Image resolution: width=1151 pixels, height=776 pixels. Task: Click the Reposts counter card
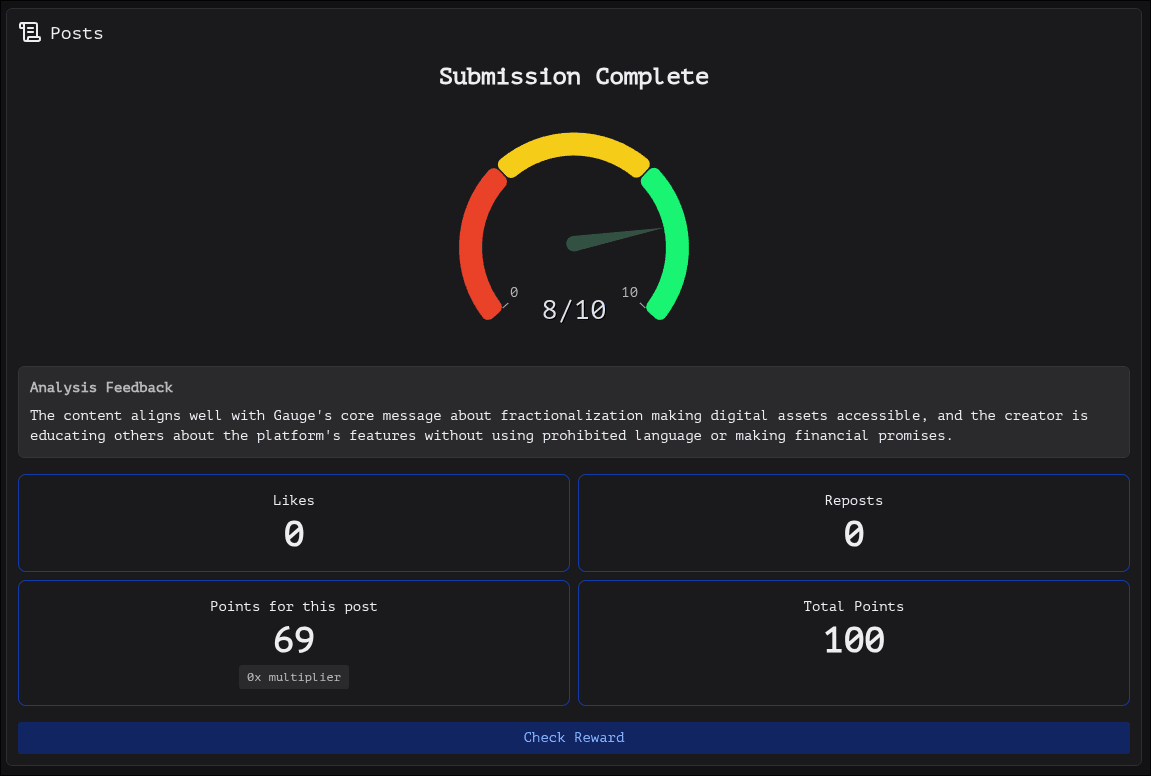[853, 522]
